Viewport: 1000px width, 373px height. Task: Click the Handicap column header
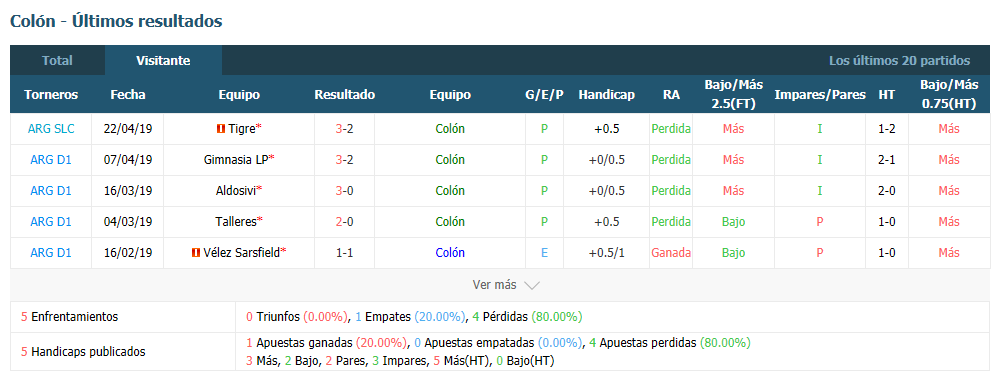[607, 94]
